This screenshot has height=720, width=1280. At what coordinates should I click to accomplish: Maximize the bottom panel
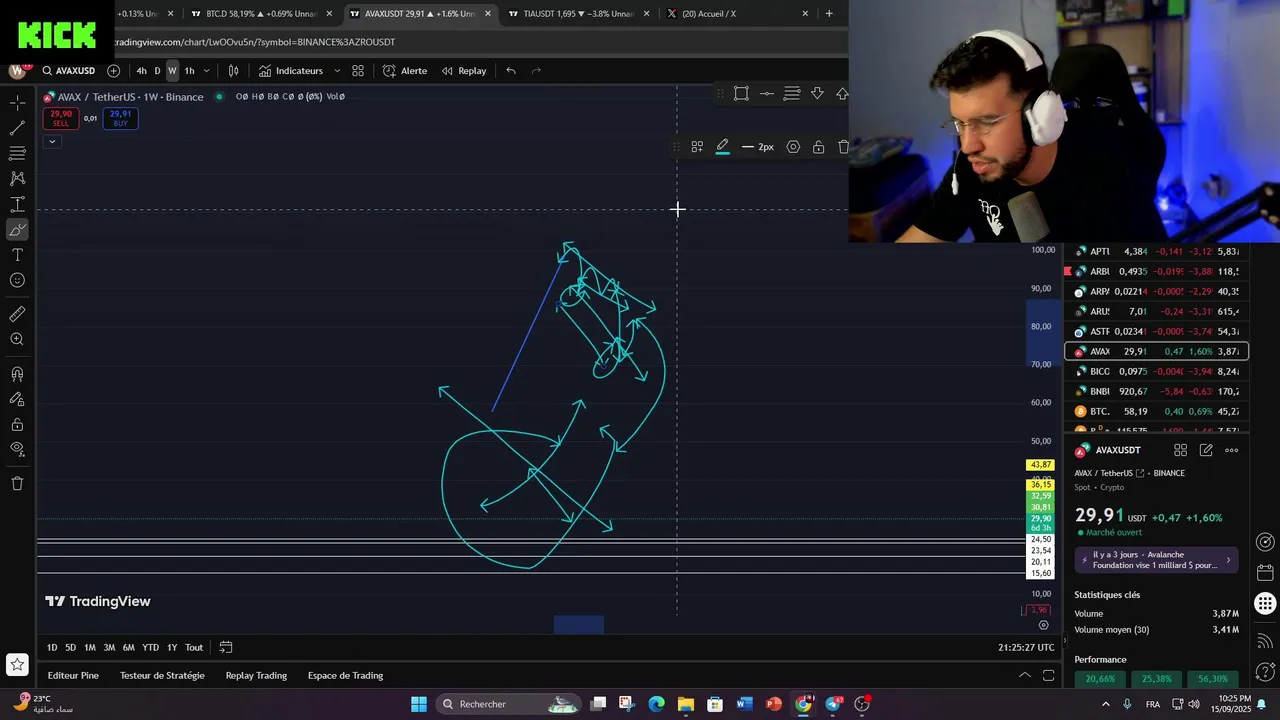point(1048,675)
